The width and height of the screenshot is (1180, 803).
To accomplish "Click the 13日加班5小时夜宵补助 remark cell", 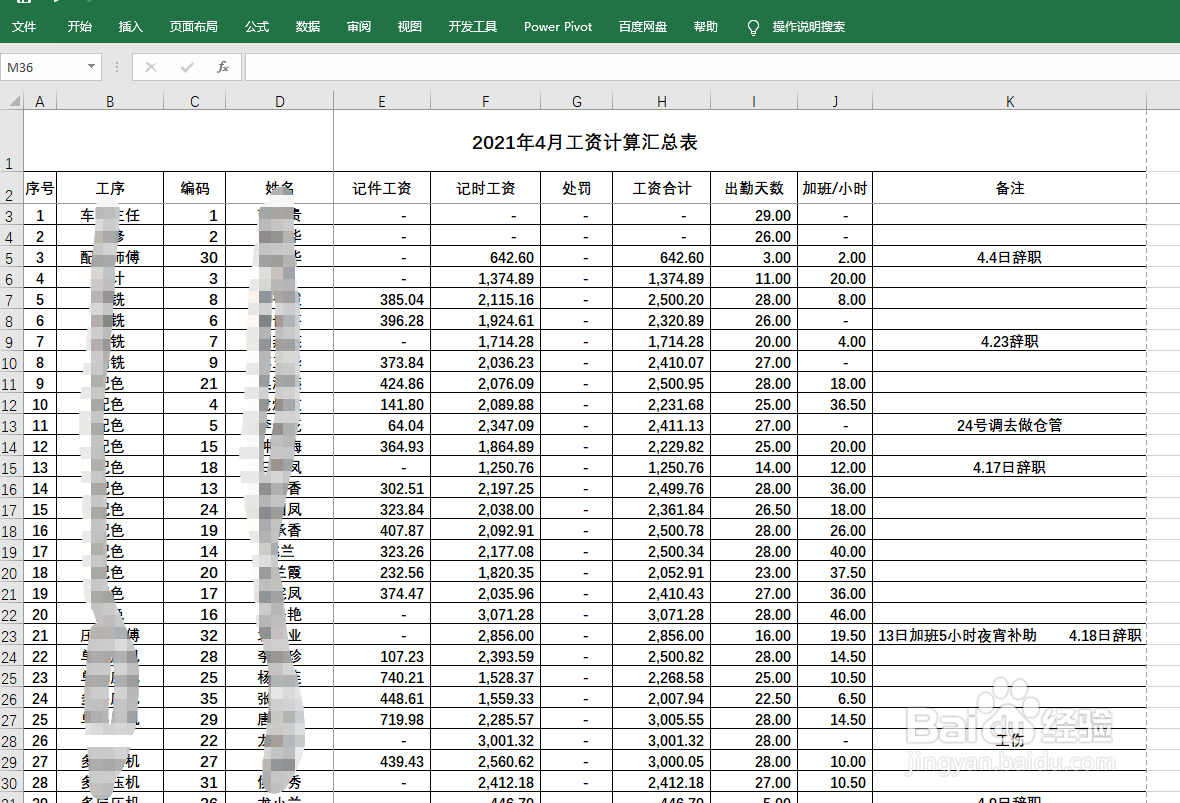I will click(x=1009, y=636).
